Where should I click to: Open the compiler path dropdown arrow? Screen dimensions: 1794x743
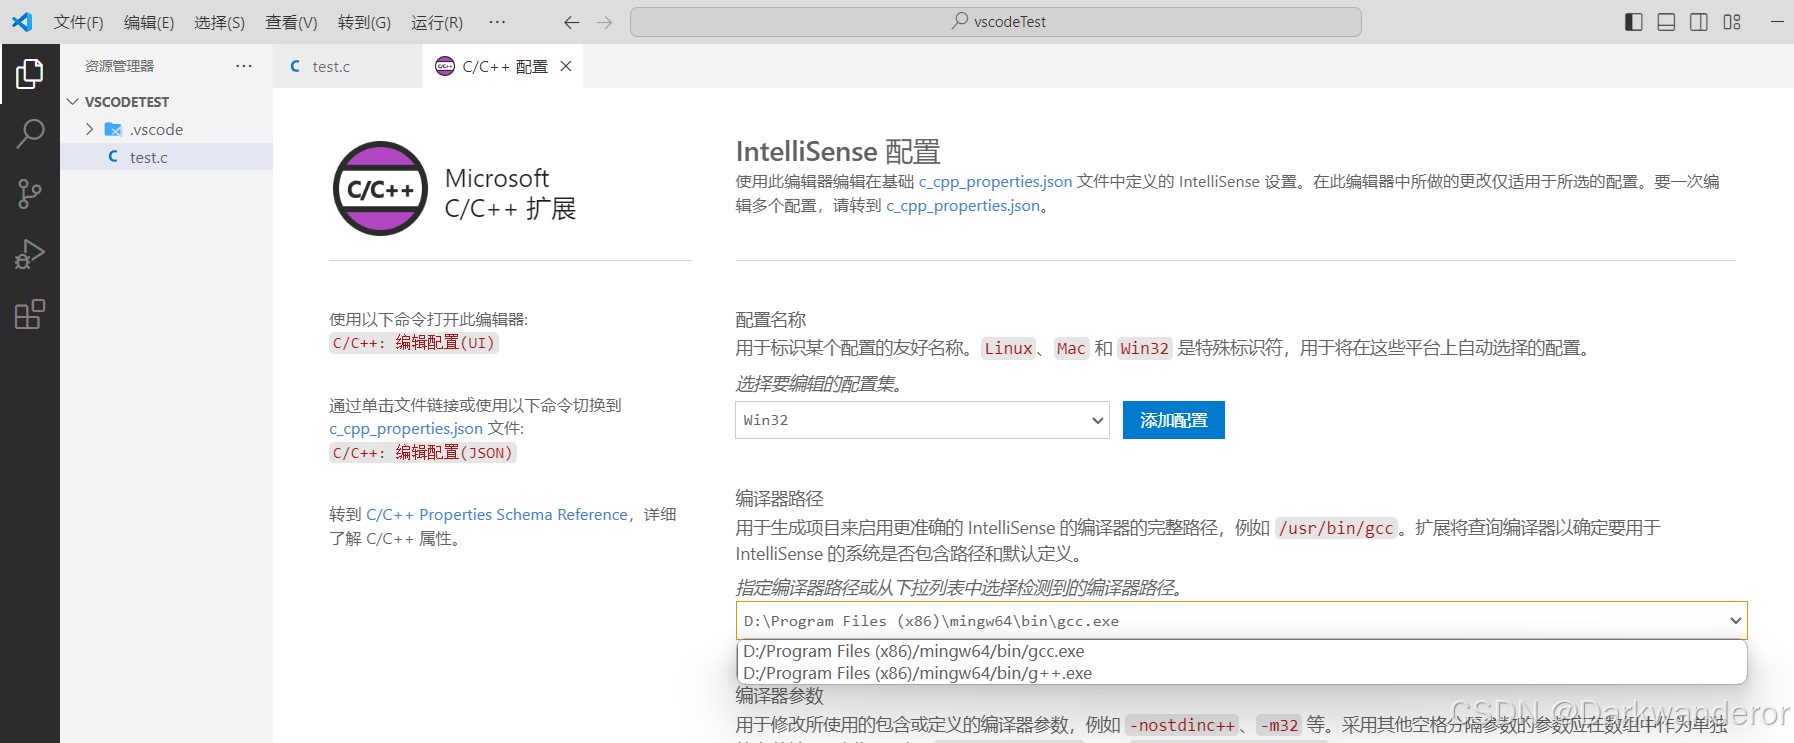1735,621
